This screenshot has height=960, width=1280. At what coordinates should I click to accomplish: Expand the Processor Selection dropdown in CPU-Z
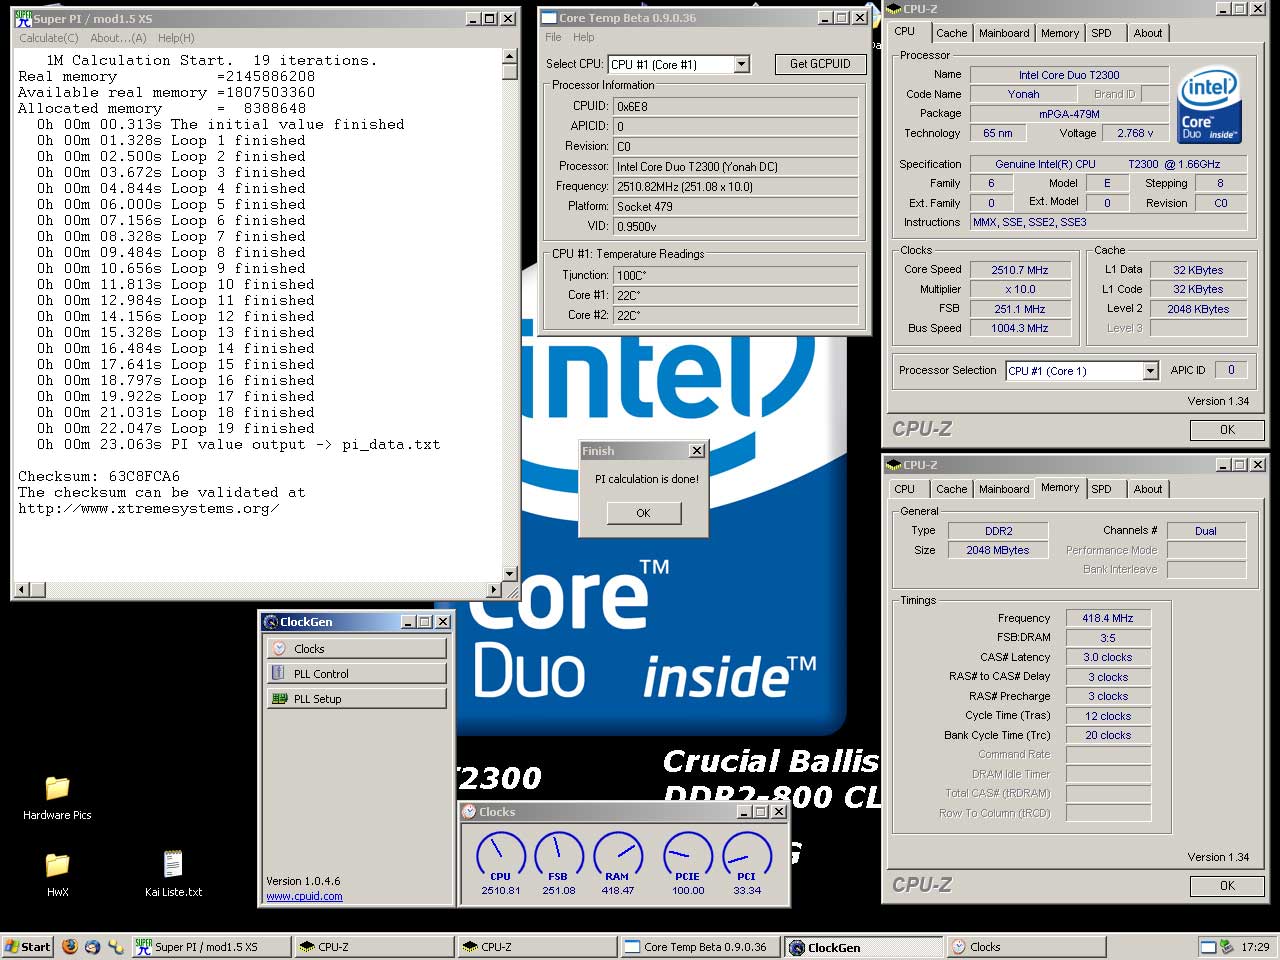coord(1150,371)
